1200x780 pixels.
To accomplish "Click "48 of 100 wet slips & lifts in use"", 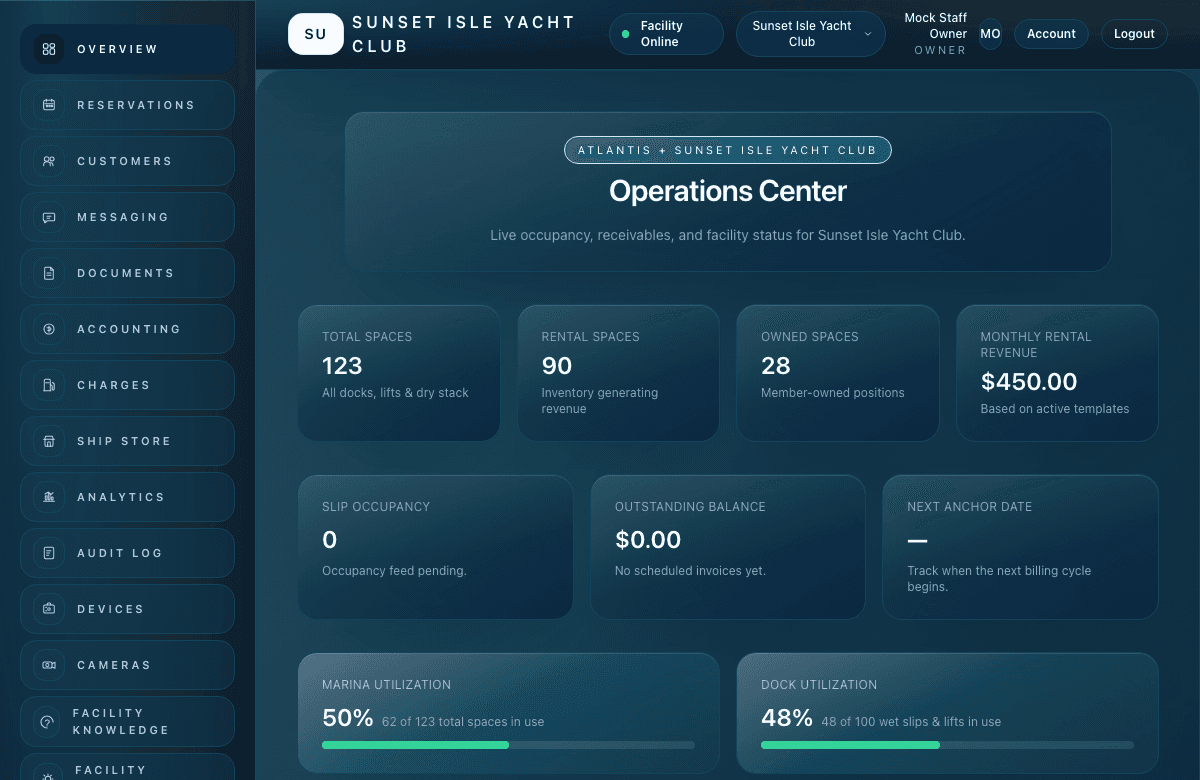I will click(911, 721).
